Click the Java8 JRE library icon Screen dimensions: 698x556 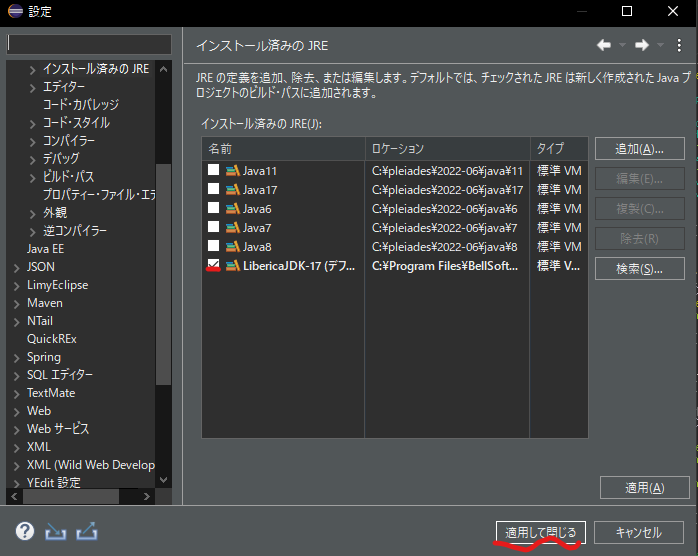[x=233, y=247]
